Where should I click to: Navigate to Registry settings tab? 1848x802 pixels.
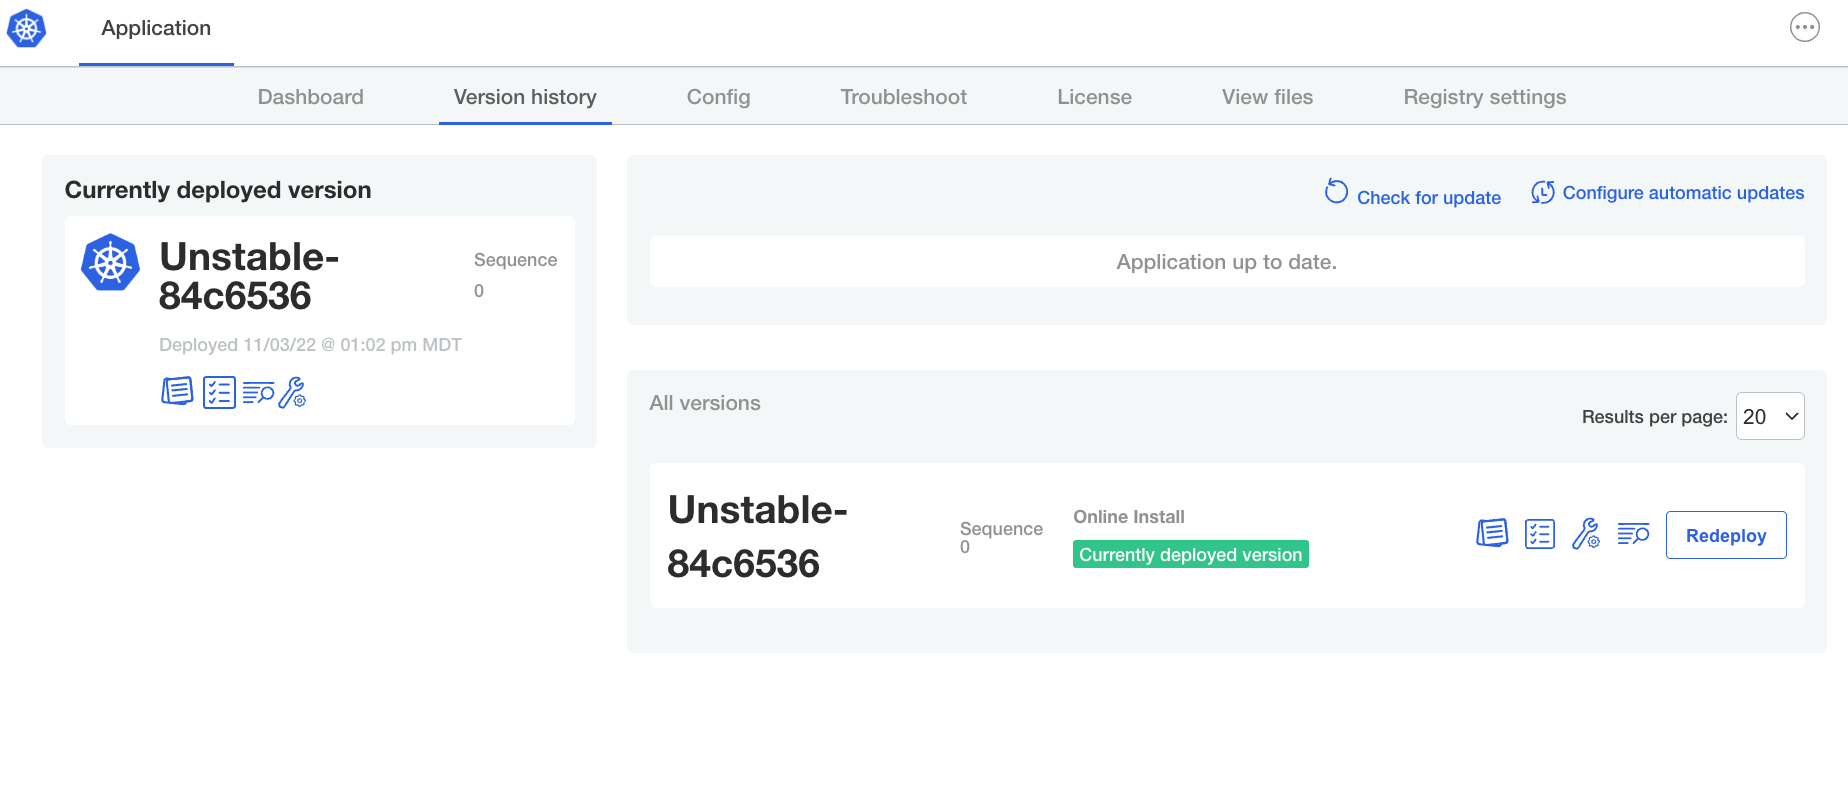click(x=1484, y=97)
